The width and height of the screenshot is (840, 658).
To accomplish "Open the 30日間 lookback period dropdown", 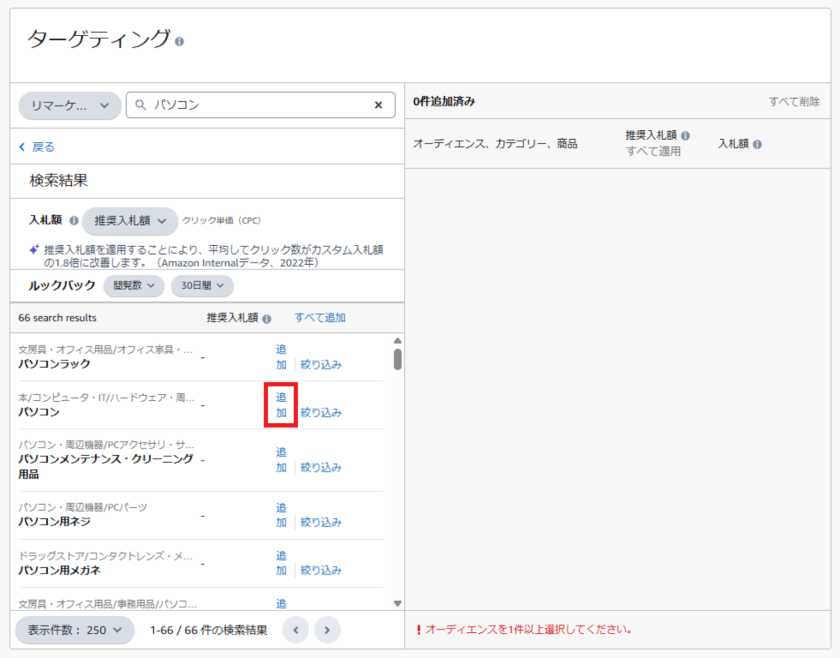I will coord(201,286).
